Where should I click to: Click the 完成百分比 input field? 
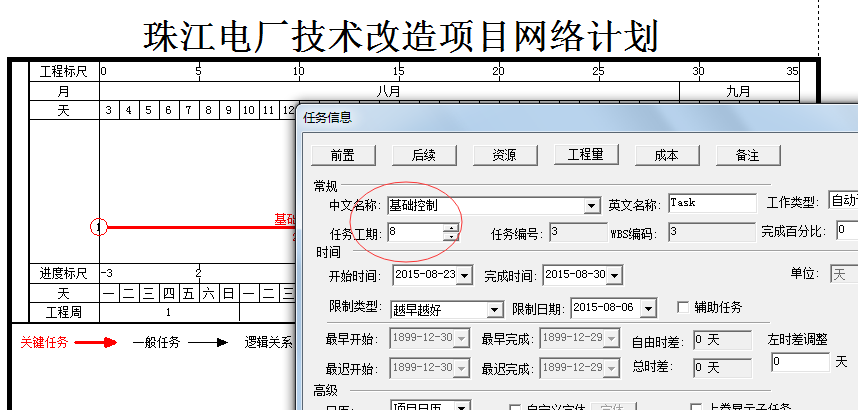coord(846,232)
